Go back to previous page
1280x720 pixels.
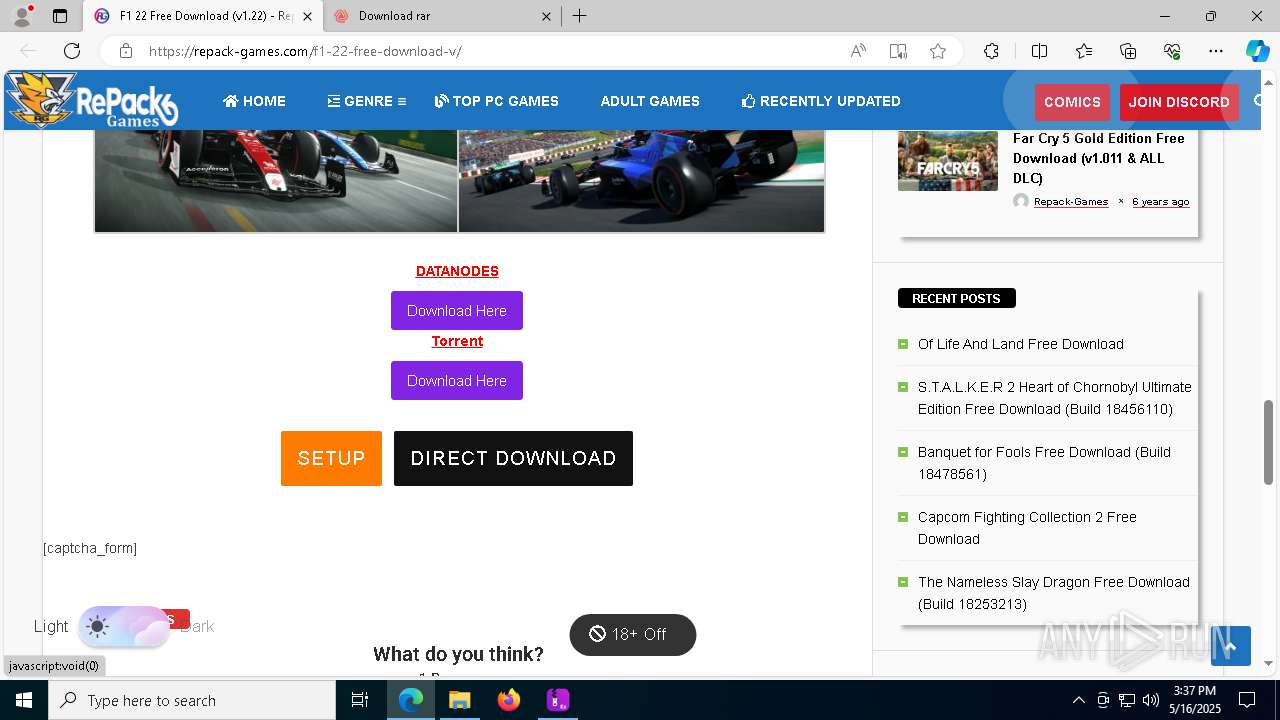pos(28,51)
